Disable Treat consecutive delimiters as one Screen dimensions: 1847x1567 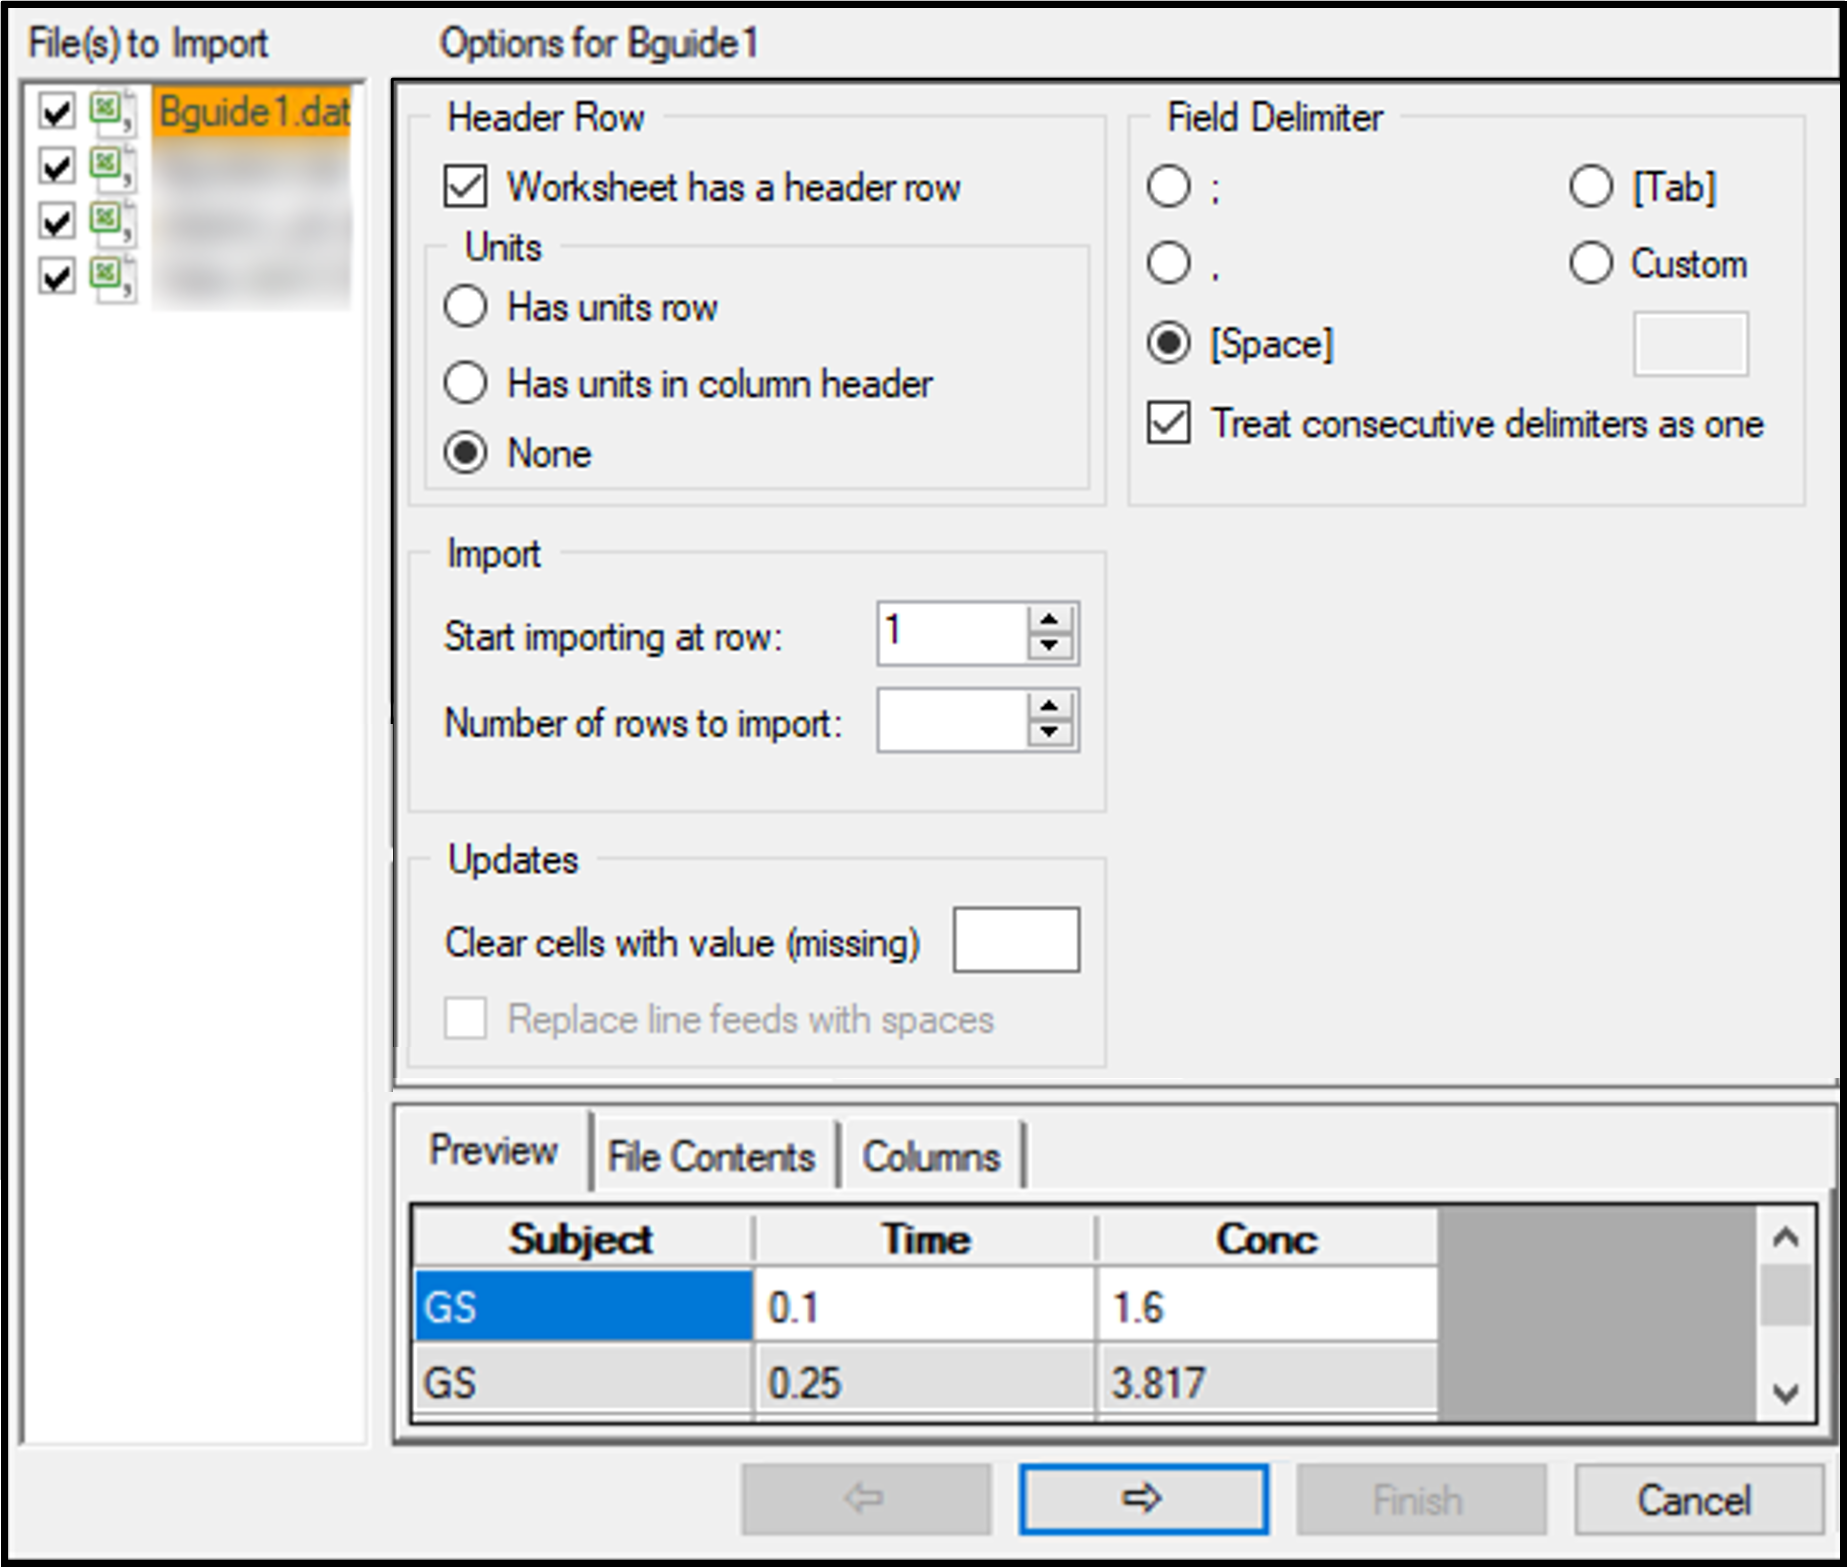1168,423
